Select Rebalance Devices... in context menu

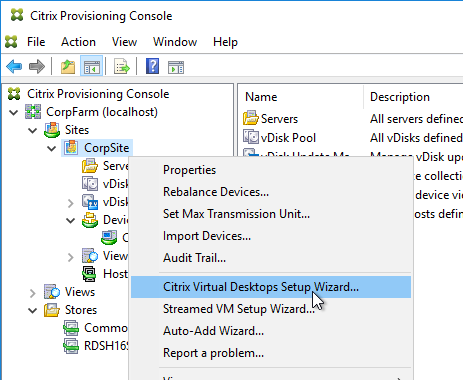(x=271, y=192)
